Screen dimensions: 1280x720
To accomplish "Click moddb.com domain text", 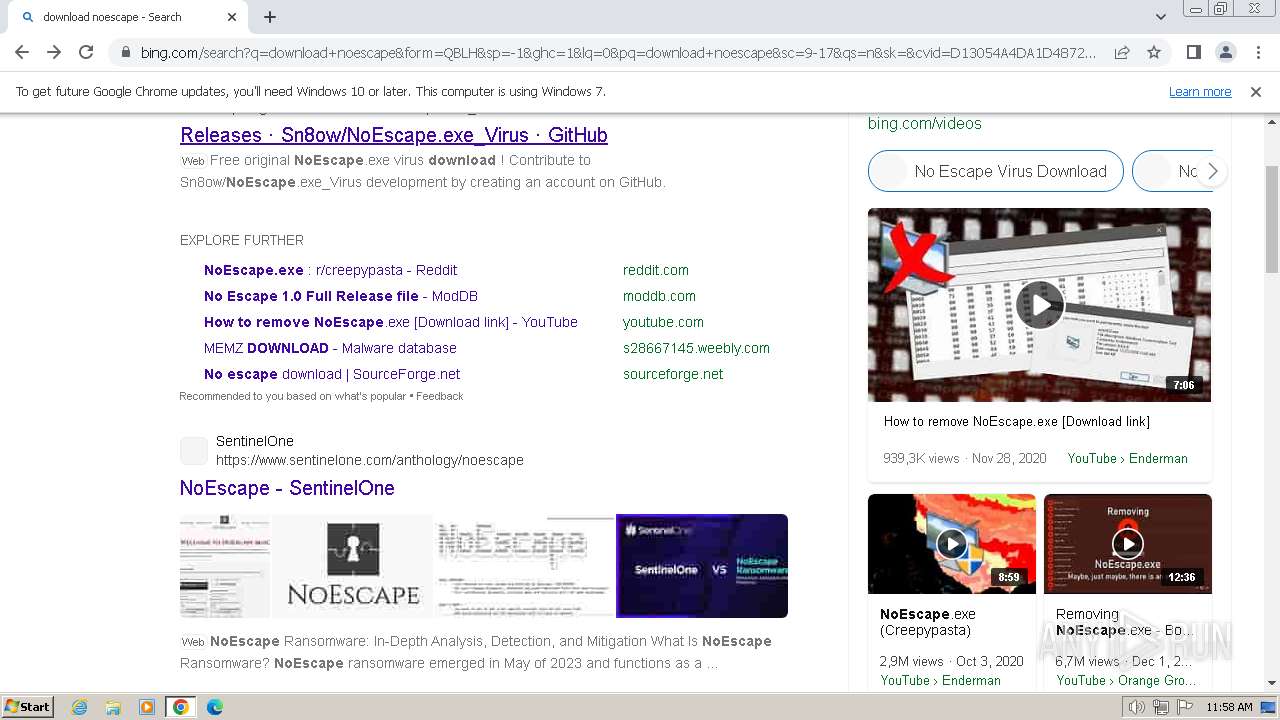I will 659,296.
